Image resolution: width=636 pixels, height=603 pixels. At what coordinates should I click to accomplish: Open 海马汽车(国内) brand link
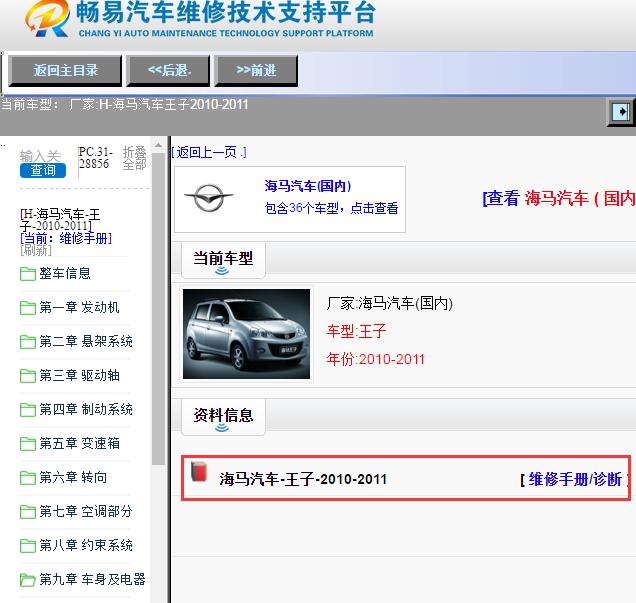point(308,186)
